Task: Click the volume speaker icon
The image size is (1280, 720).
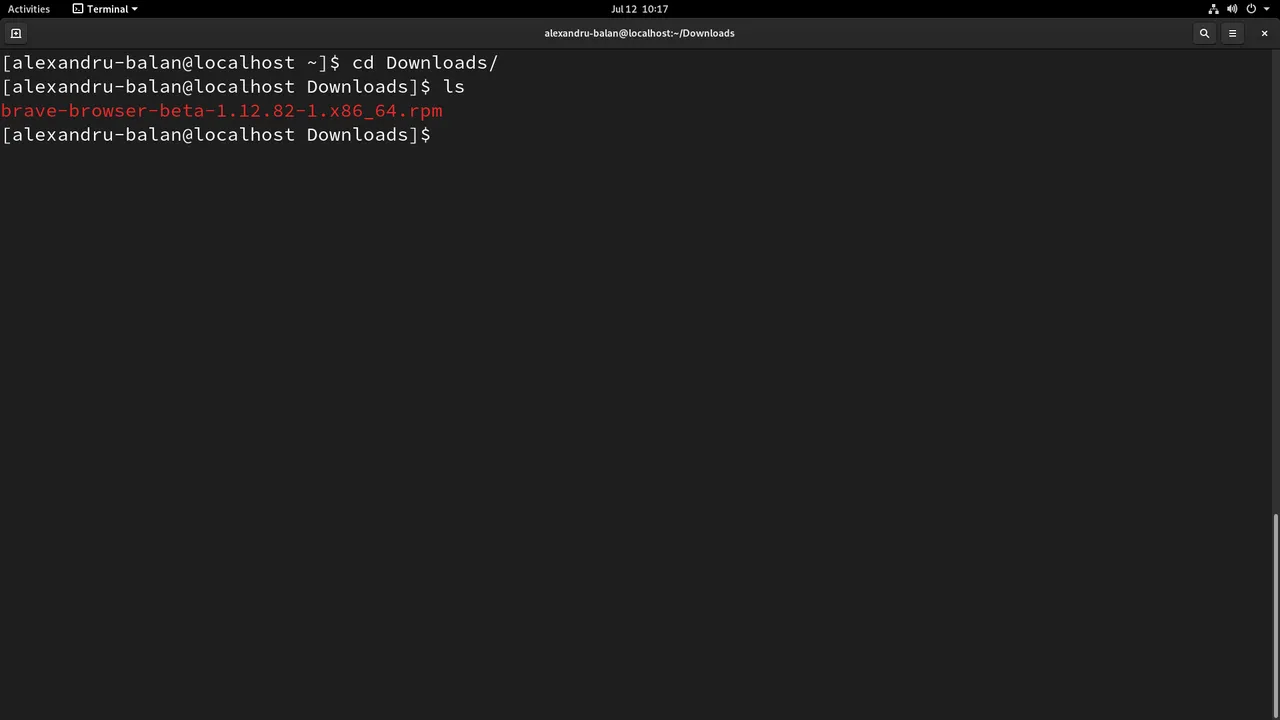Action: (1232, 9)
